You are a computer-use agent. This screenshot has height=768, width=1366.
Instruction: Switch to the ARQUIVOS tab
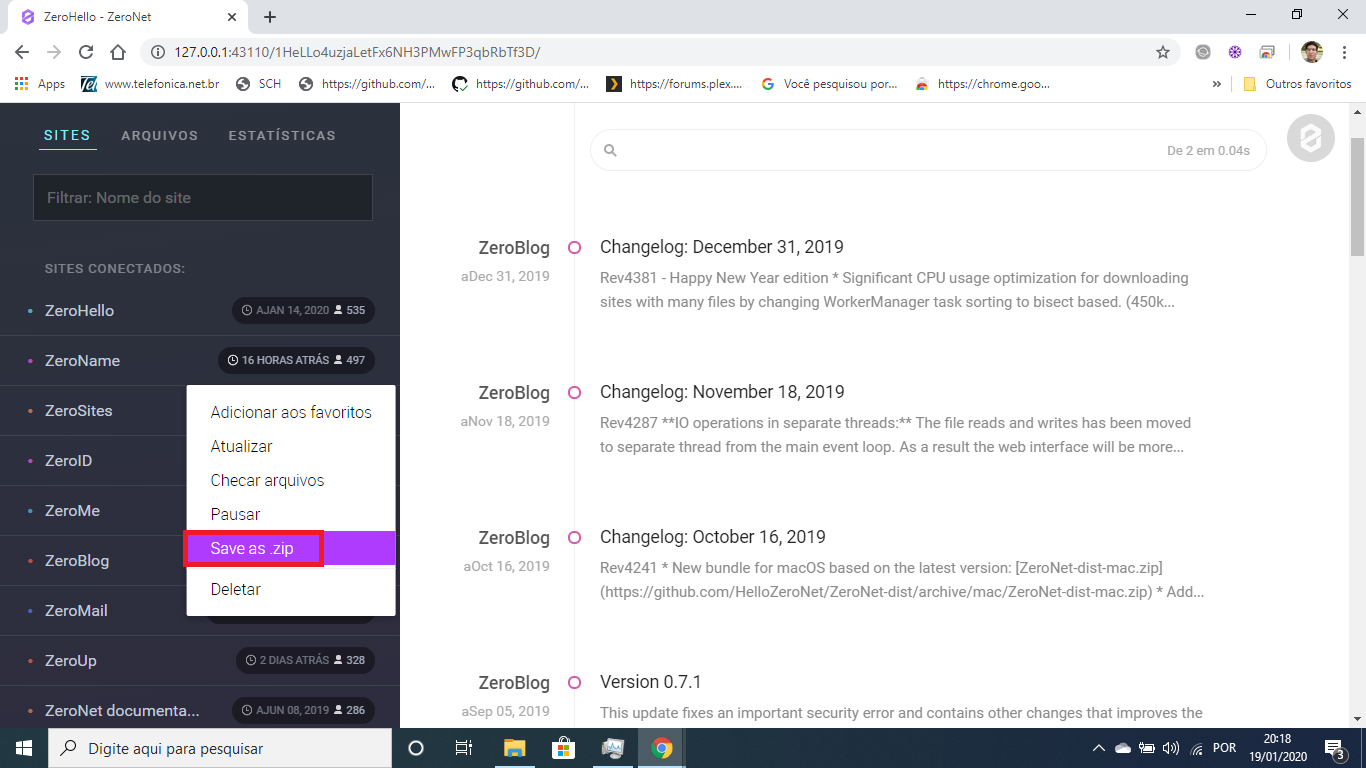tap(160, 136)
